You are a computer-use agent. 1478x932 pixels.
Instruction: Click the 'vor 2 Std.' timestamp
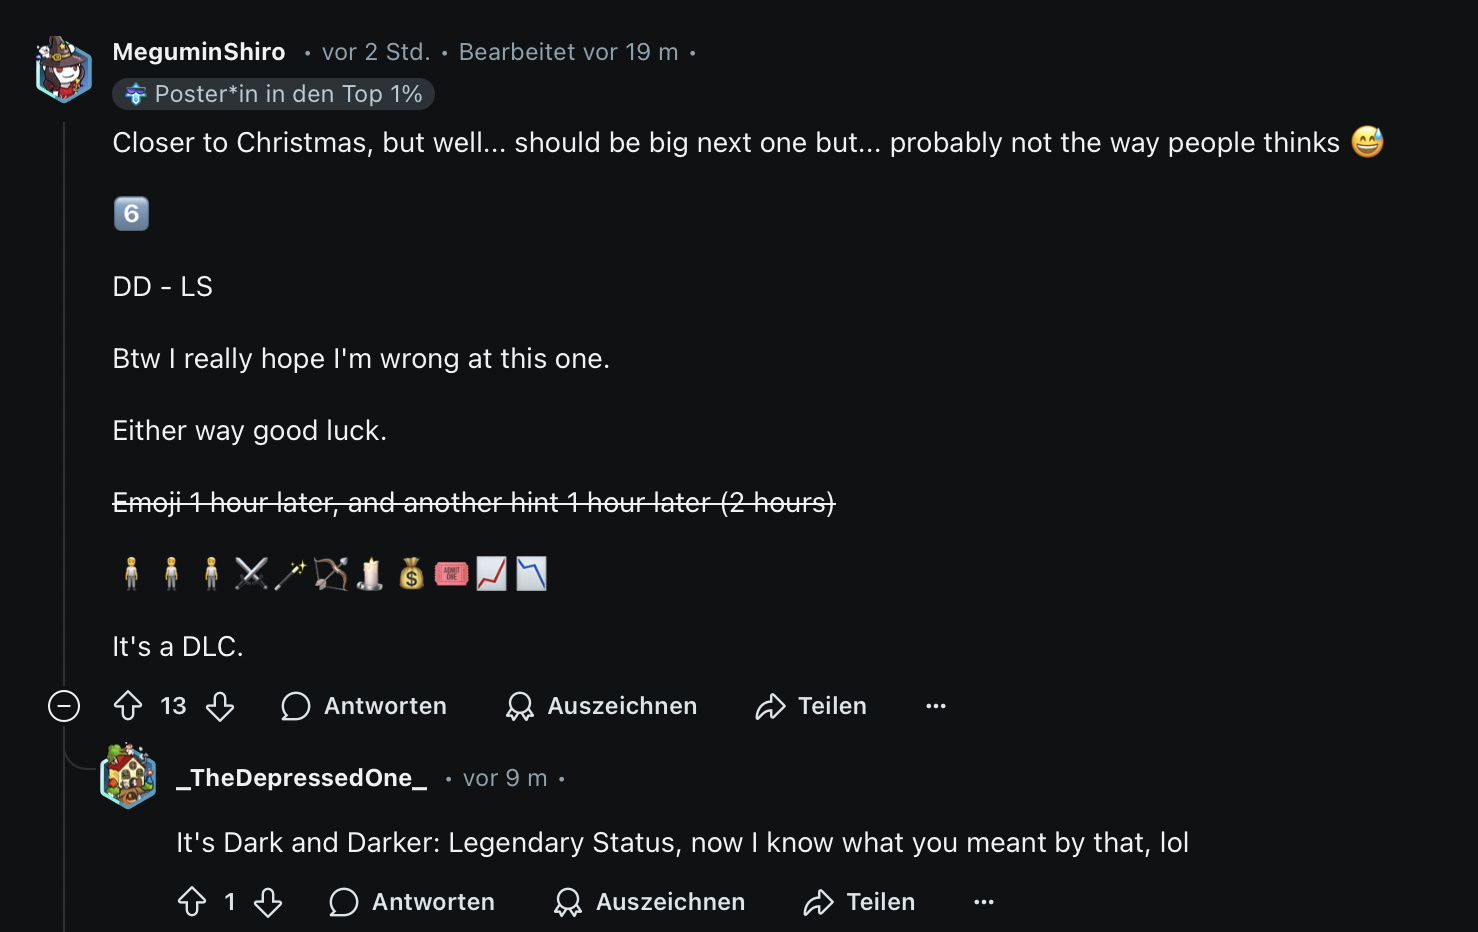(x=376, y=52)
